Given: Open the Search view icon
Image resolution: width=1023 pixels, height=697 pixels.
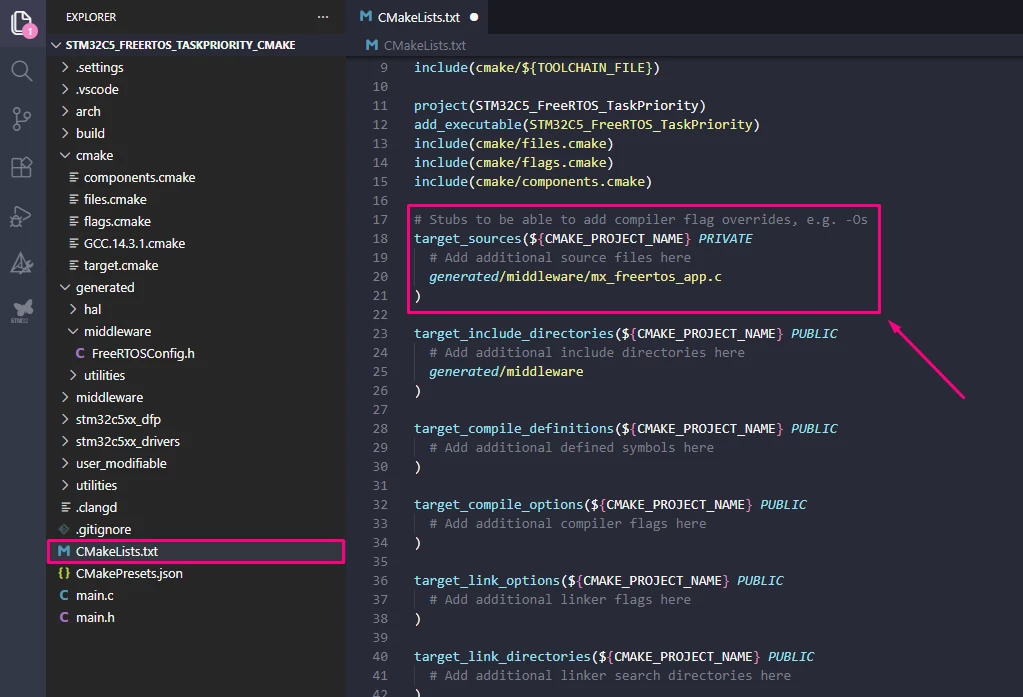Looking at the screenshot, I should (22, 70).
